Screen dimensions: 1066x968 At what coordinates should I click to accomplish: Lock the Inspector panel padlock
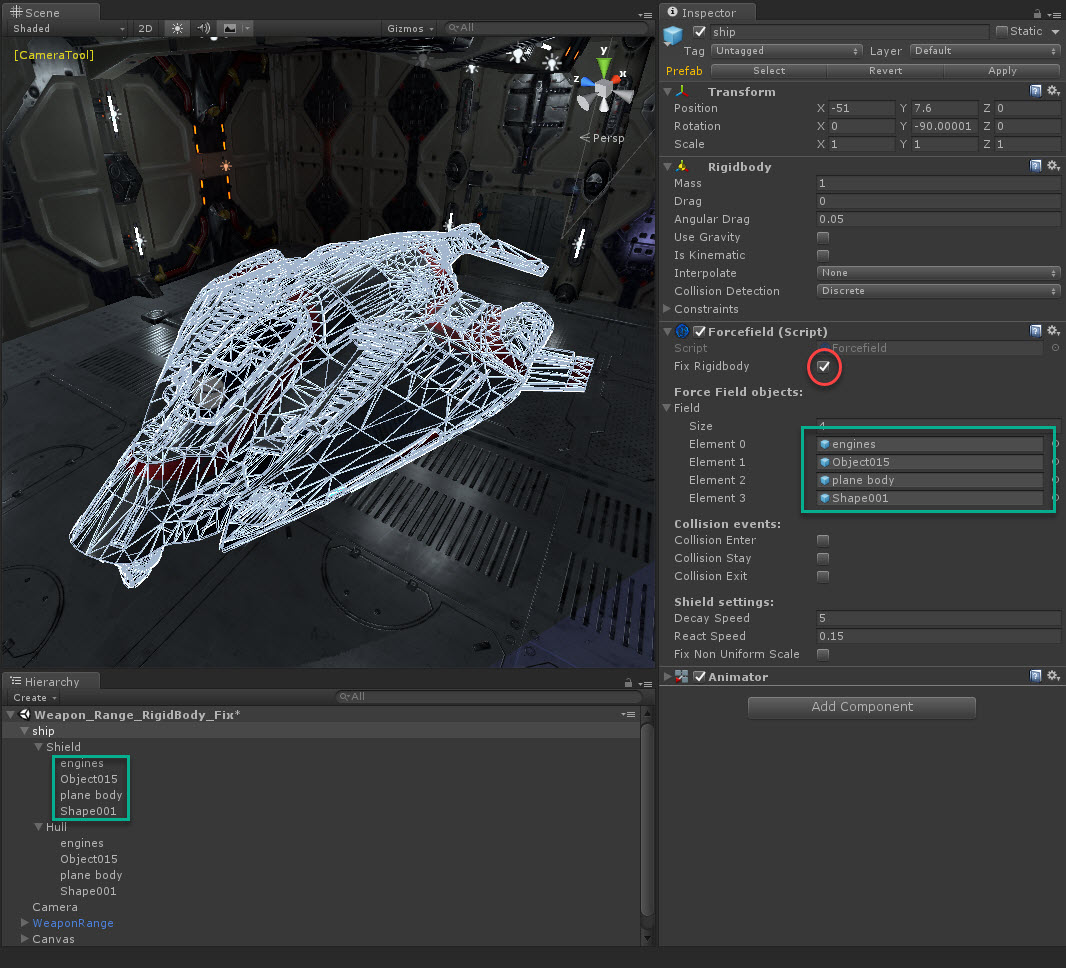(1037, 14)
